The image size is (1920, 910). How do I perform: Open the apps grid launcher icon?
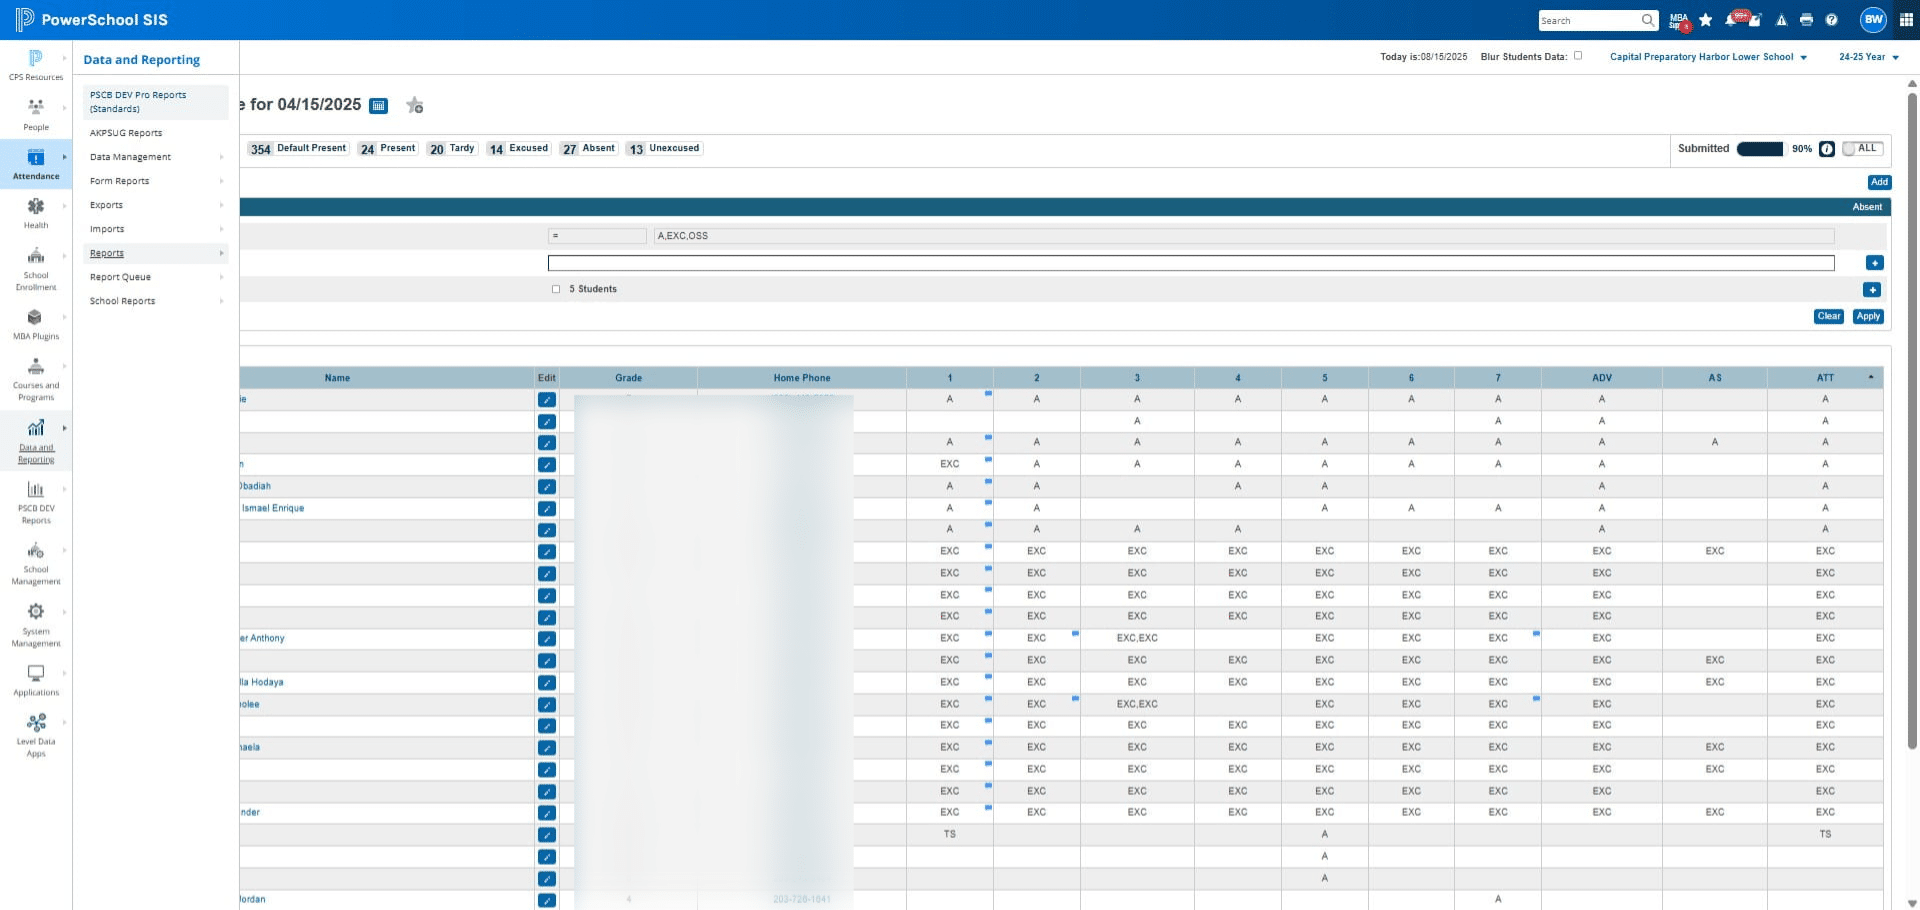1905,20
